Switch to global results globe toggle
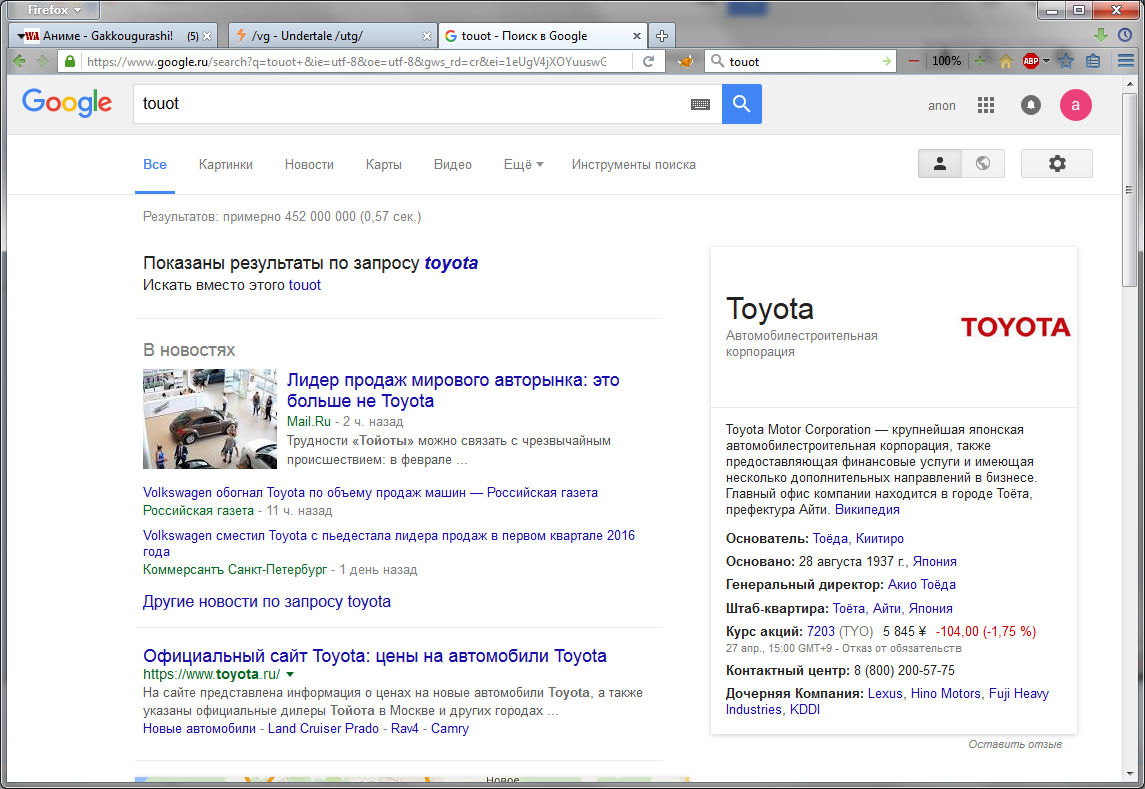The width and height of the screenshot is (1145, 789). click(983, 164)
